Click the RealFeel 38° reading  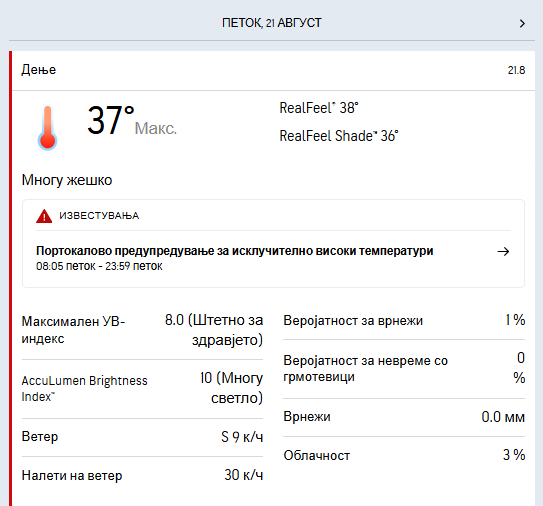point(319,108)
